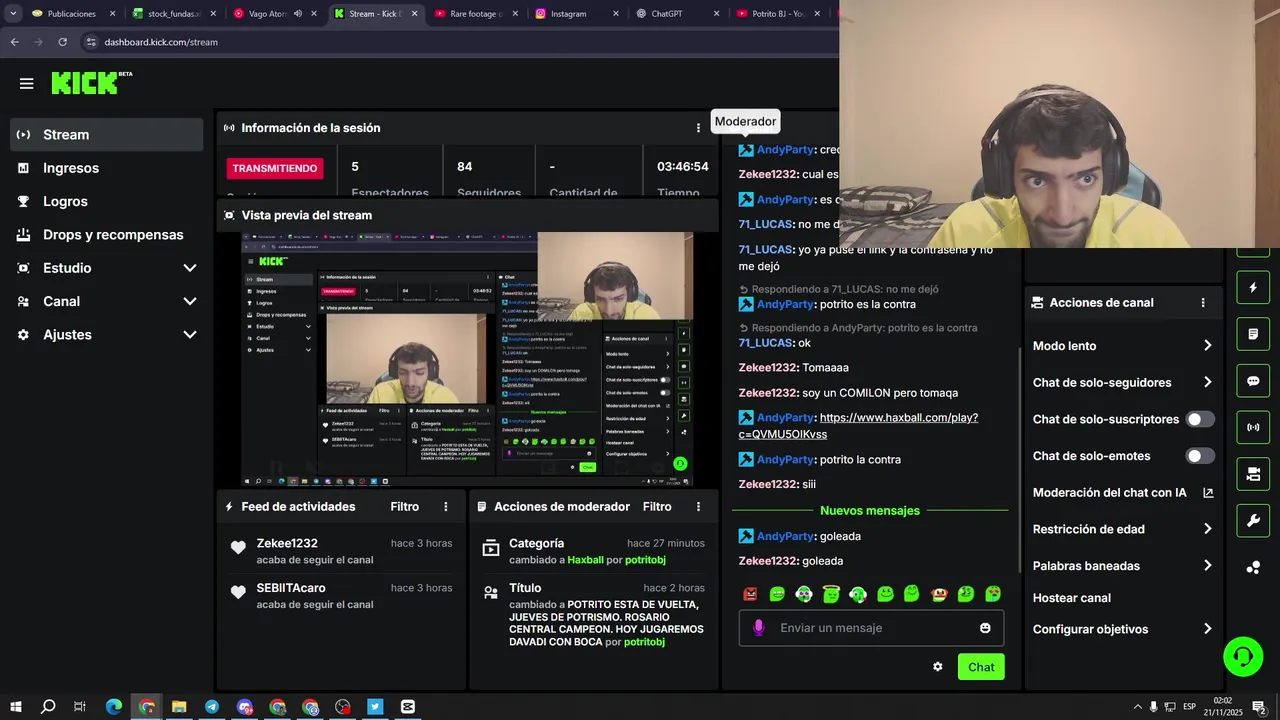Click the stream preview thumbnail
1280x720 pixels.
coord(467,360)
